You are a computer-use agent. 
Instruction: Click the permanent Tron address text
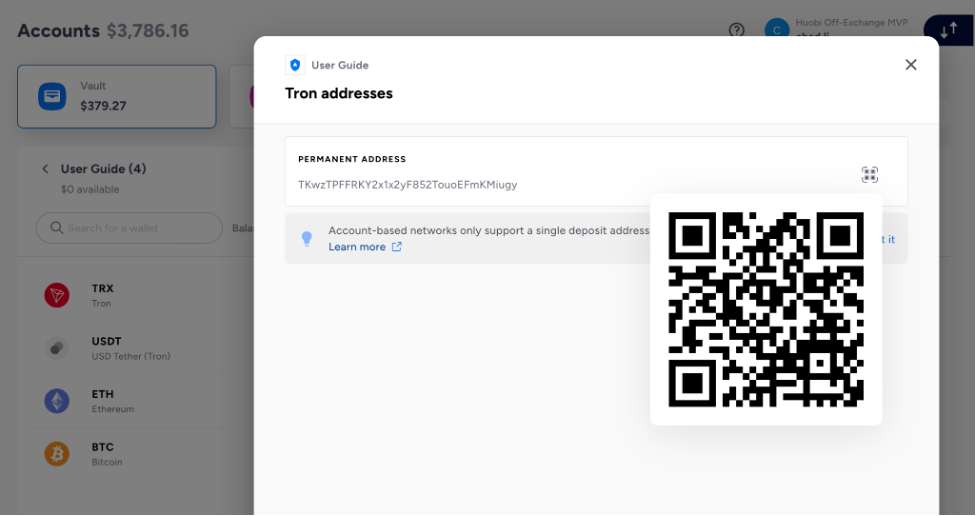(x=407, y=185)
